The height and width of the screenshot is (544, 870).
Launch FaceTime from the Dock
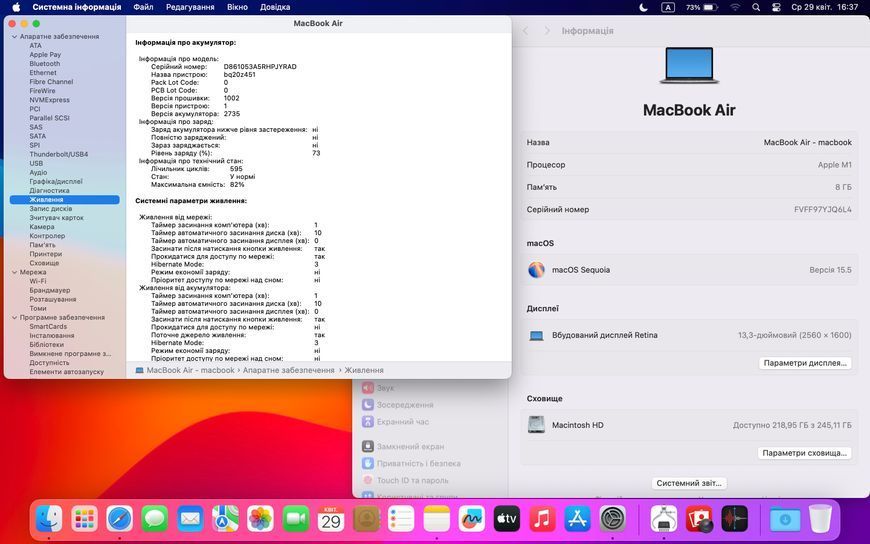pos(296,520)
